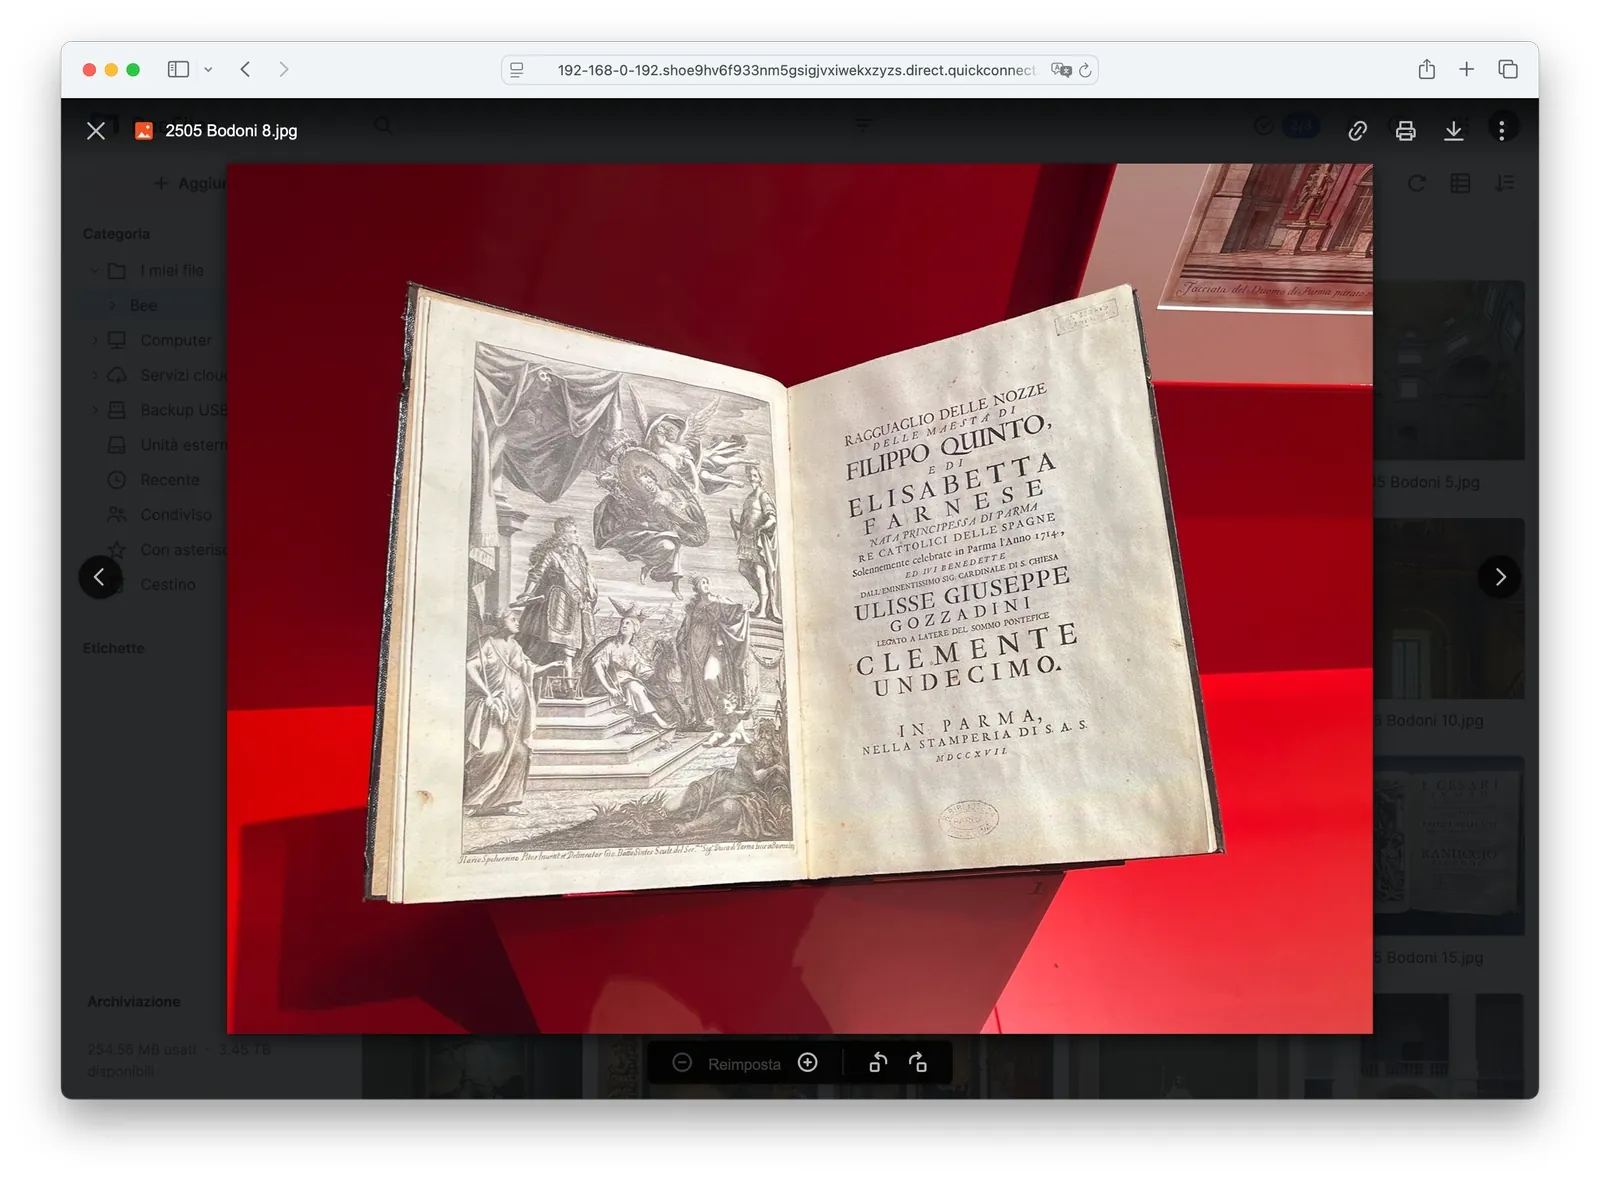This screenshot has height=1180, width=1600.
Task: Click Reimposta to reset the zoom
Action: (744, 1064)
